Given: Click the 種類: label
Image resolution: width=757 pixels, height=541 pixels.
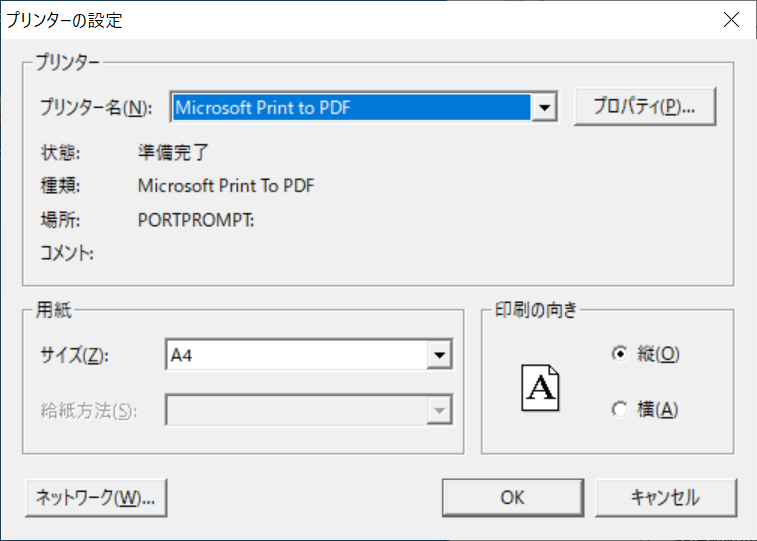Looking at the screenshot, I should [60, 186].
